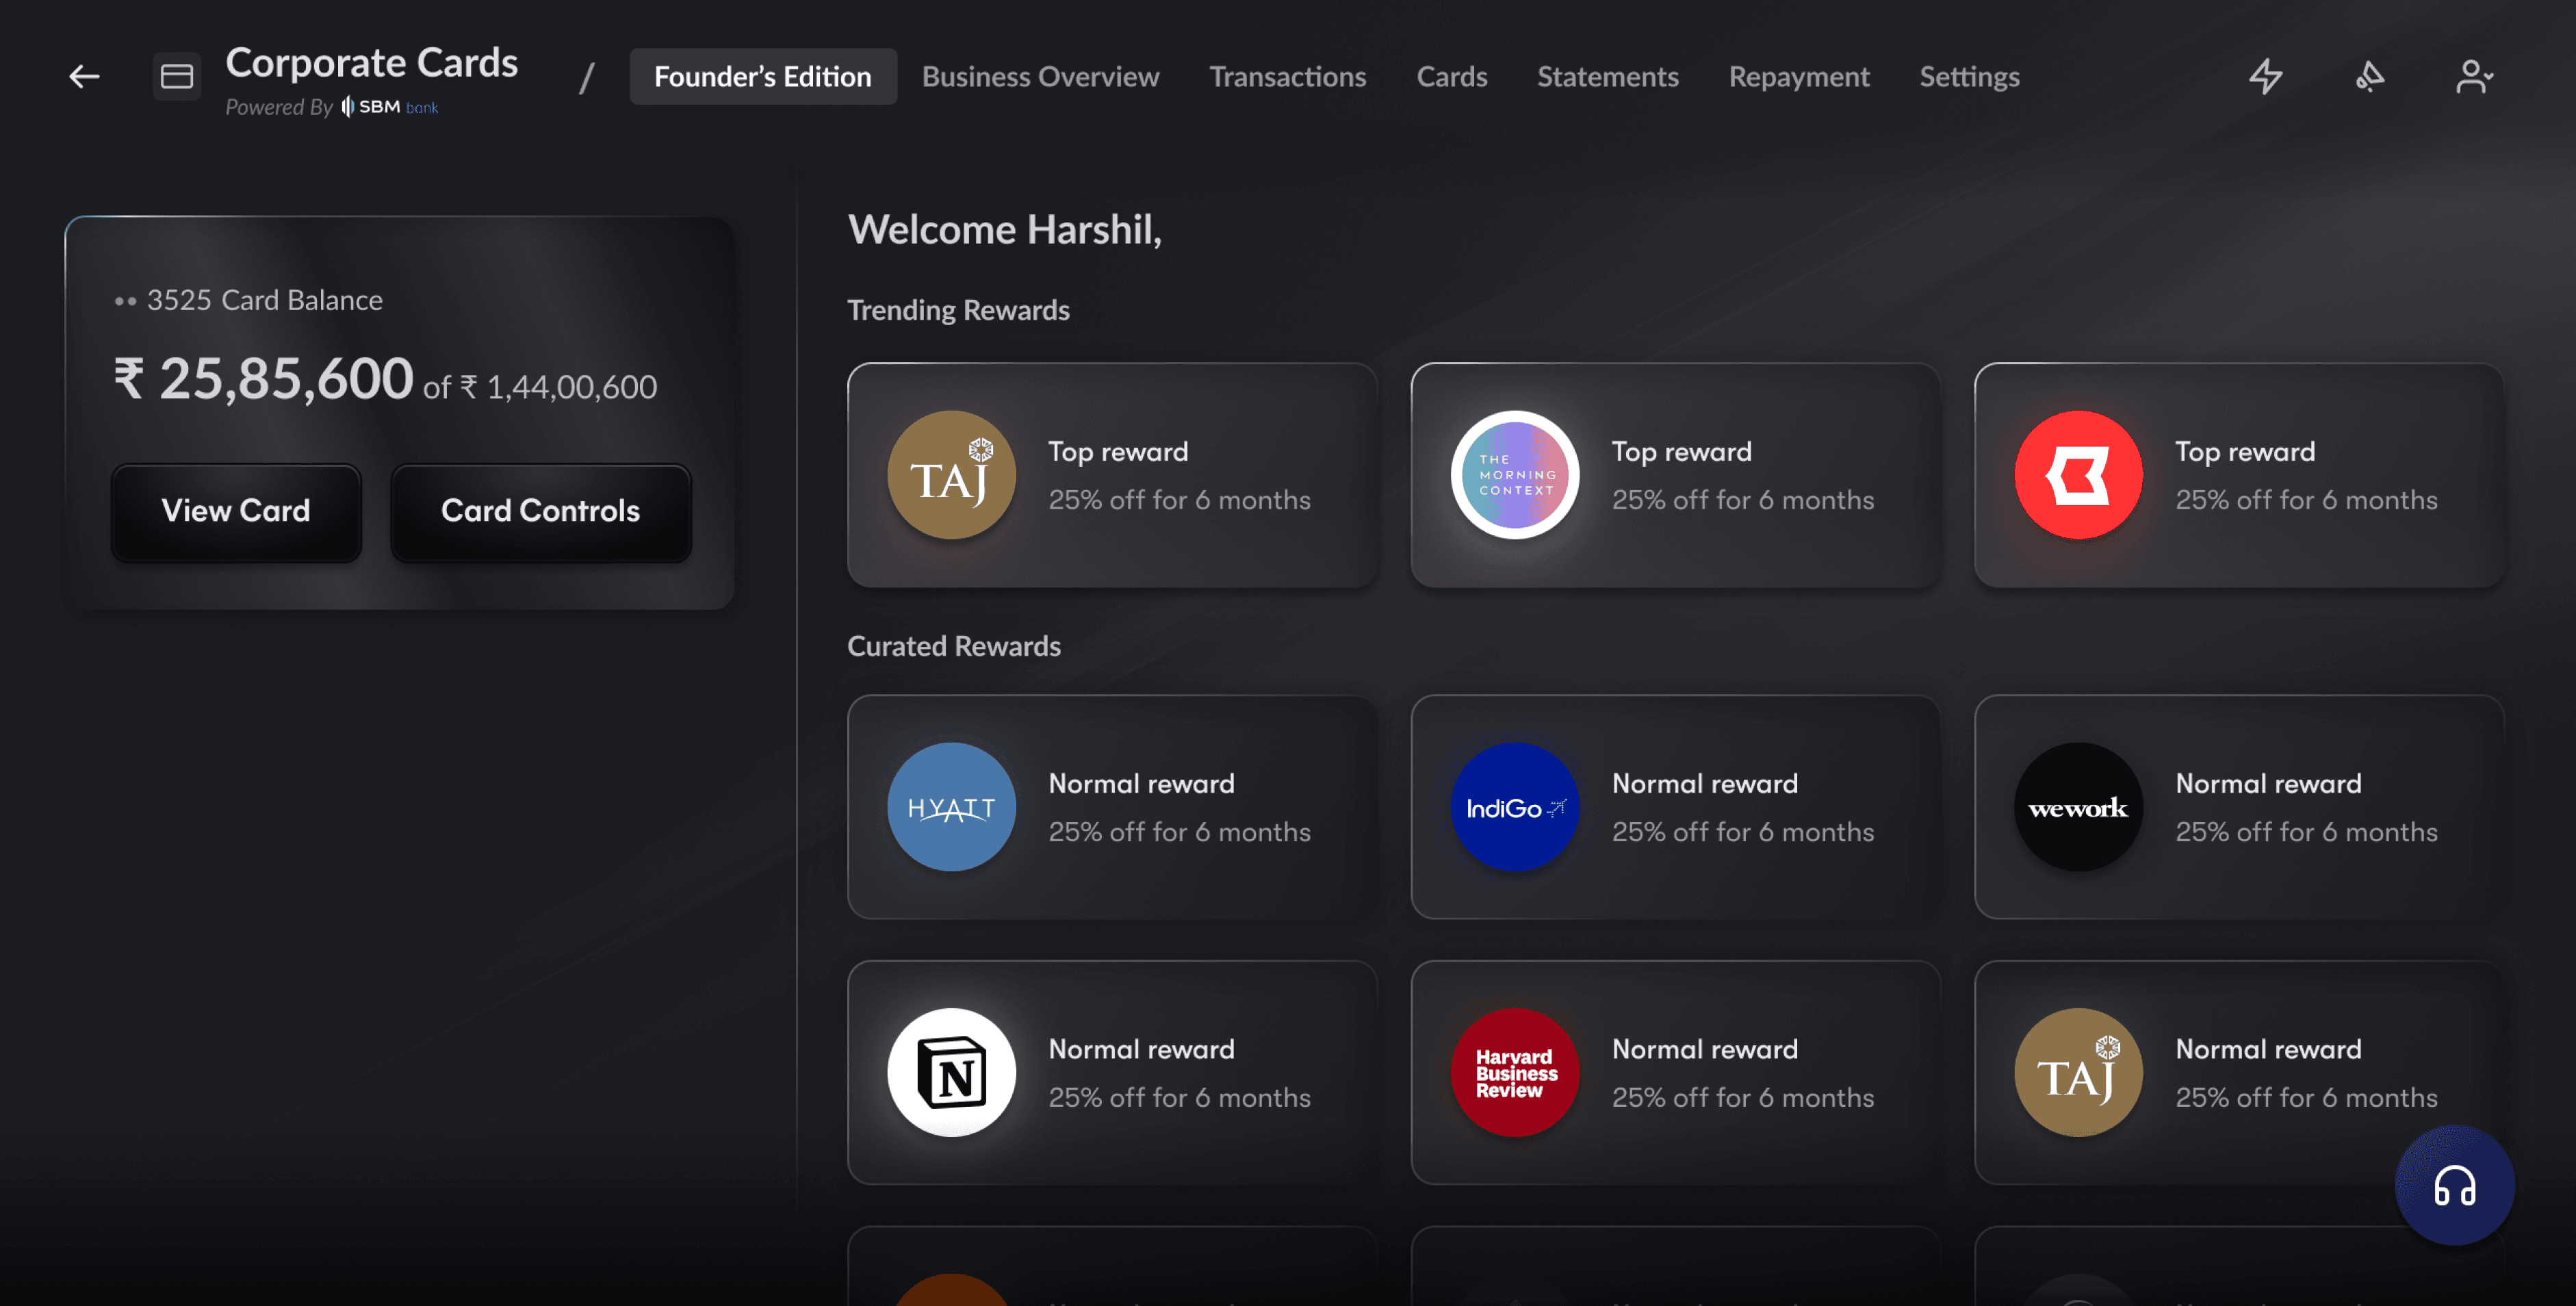Image resolution: width=2576 pixels, height=1306 pixels.
Task: Click the Taj logo in Trending Rewards
Action: click(x=951, y=475)
